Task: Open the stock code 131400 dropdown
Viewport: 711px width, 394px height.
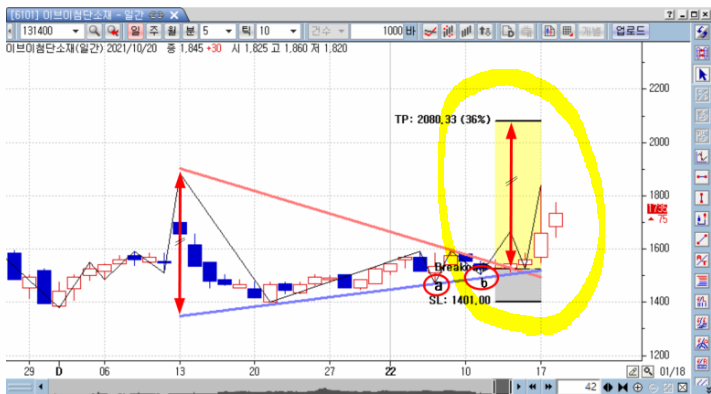Action: [75, 31]
